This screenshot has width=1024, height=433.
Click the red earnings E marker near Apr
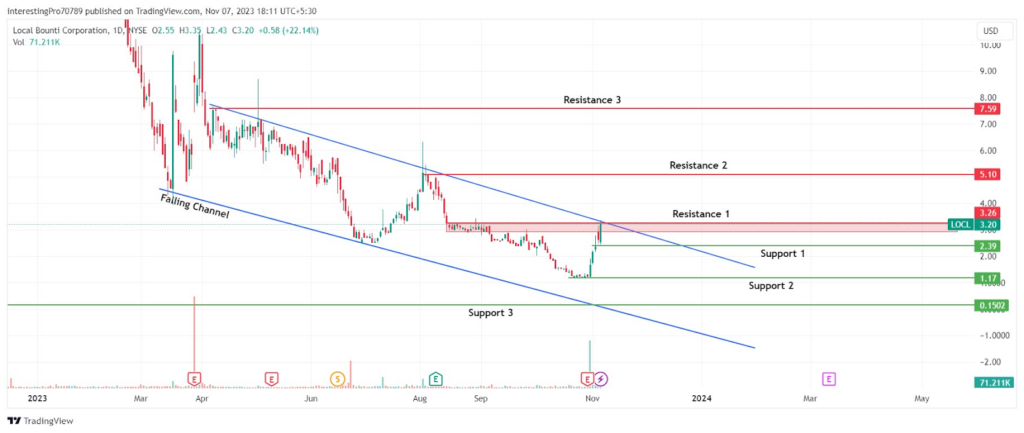[x=194, y=377]
